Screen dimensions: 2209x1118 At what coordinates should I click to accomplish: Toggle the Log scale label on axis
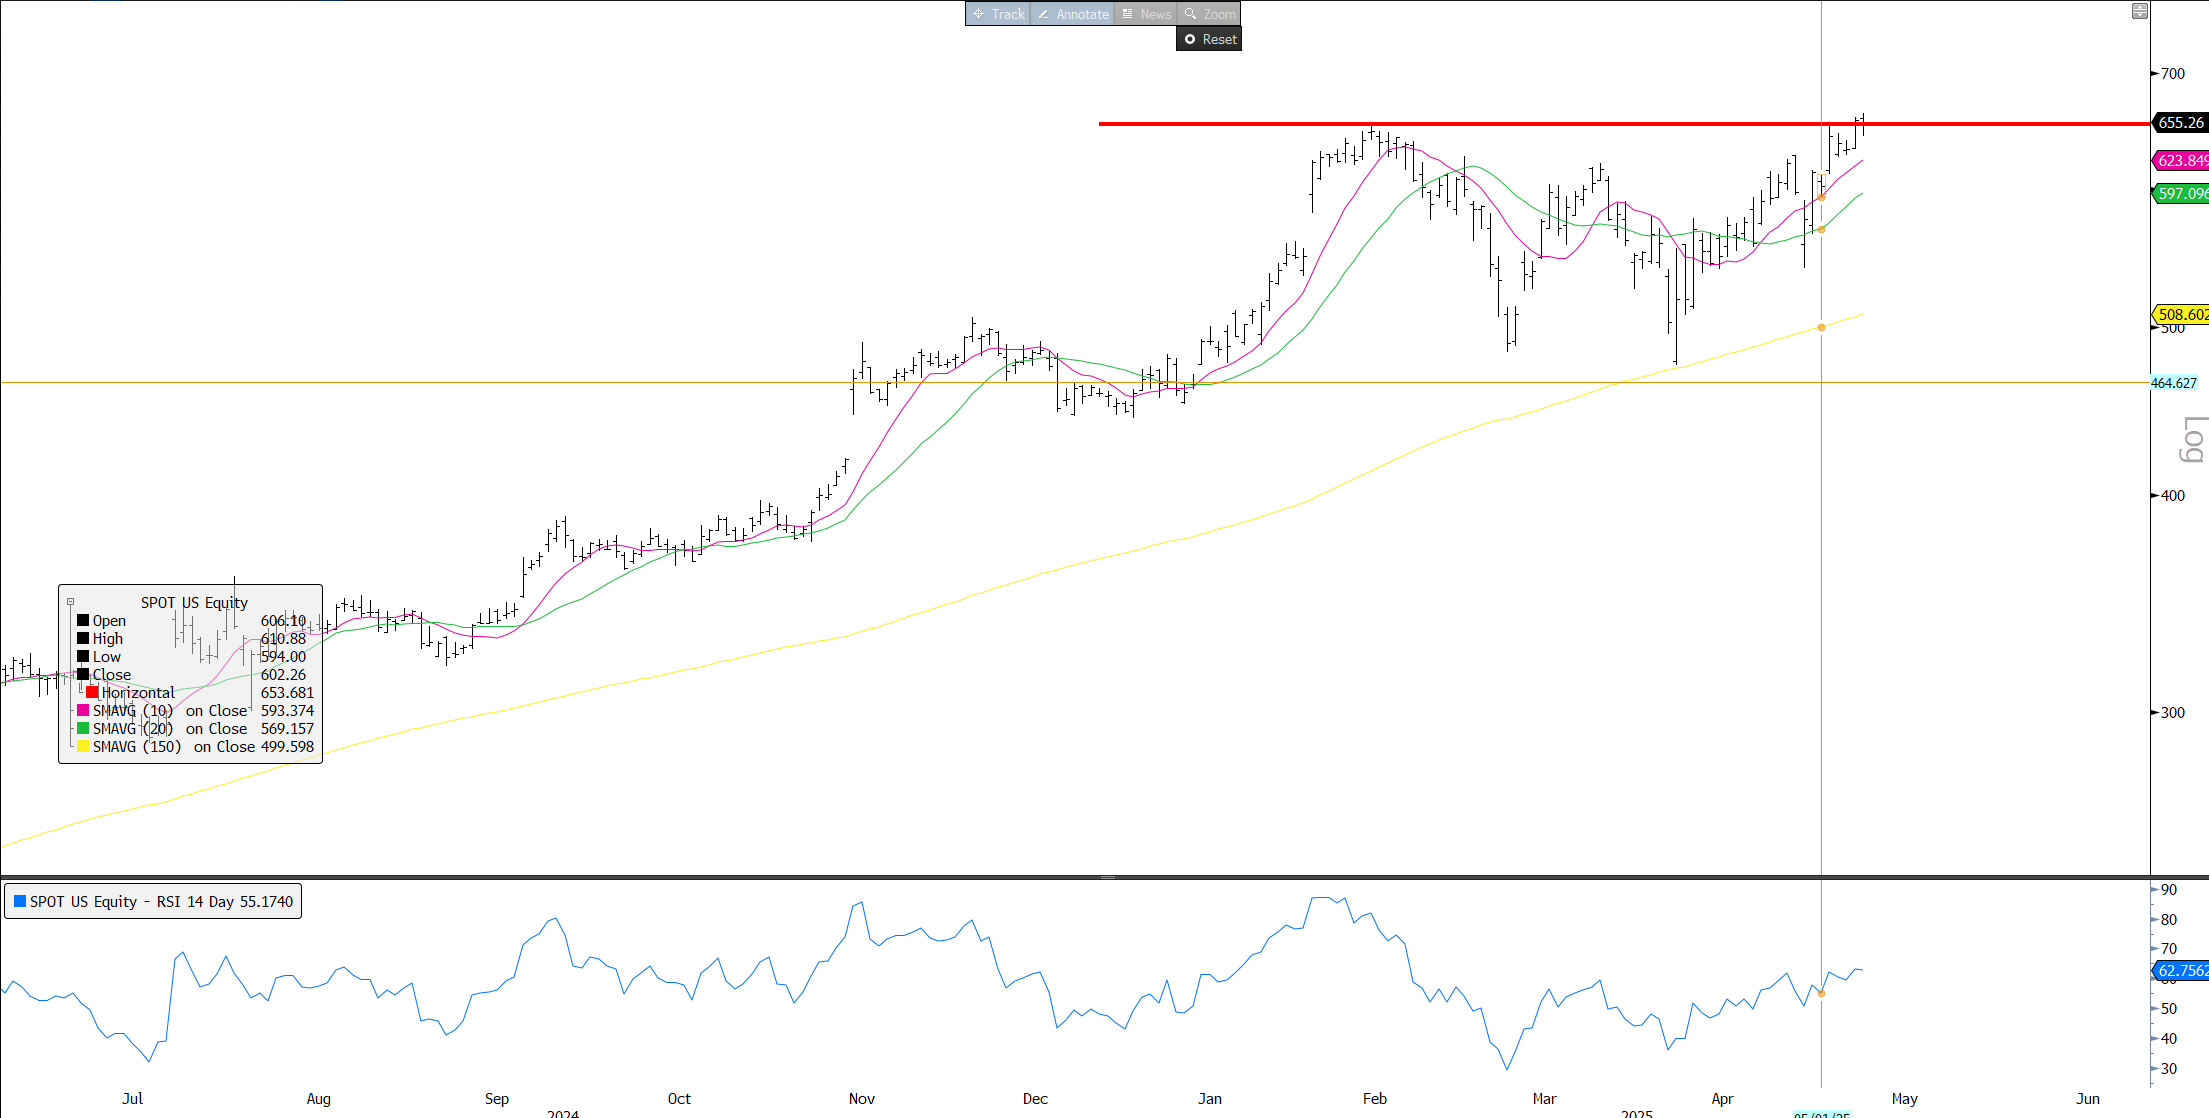(x=2192, y=440)
